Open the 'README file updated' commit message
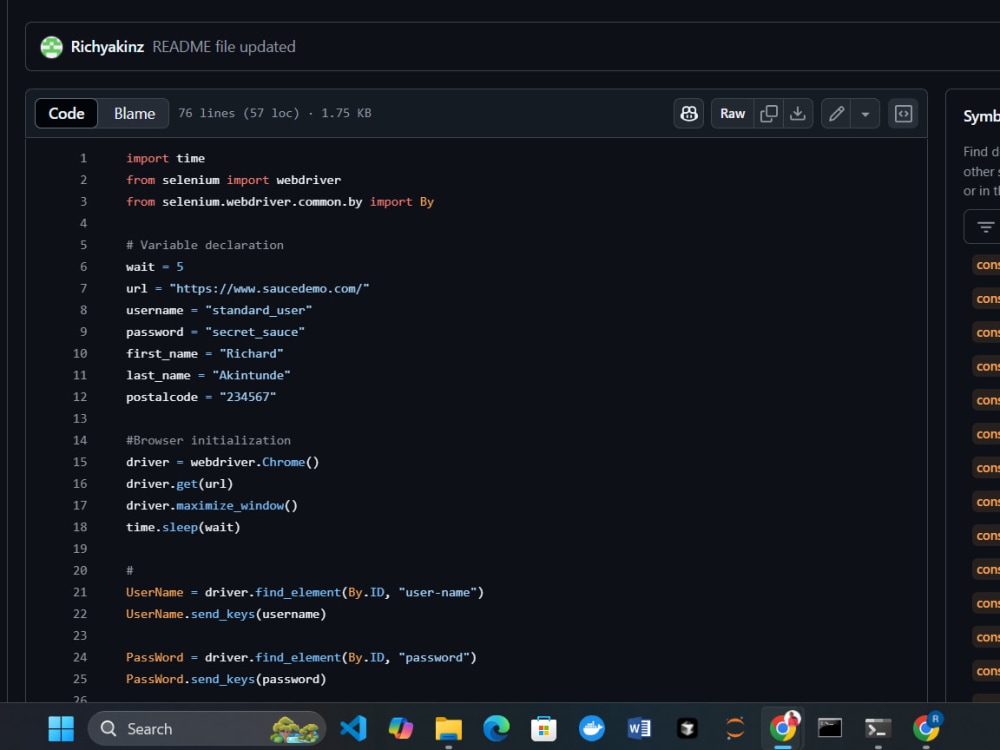1000x750 pixels. (x=224, y=47)
